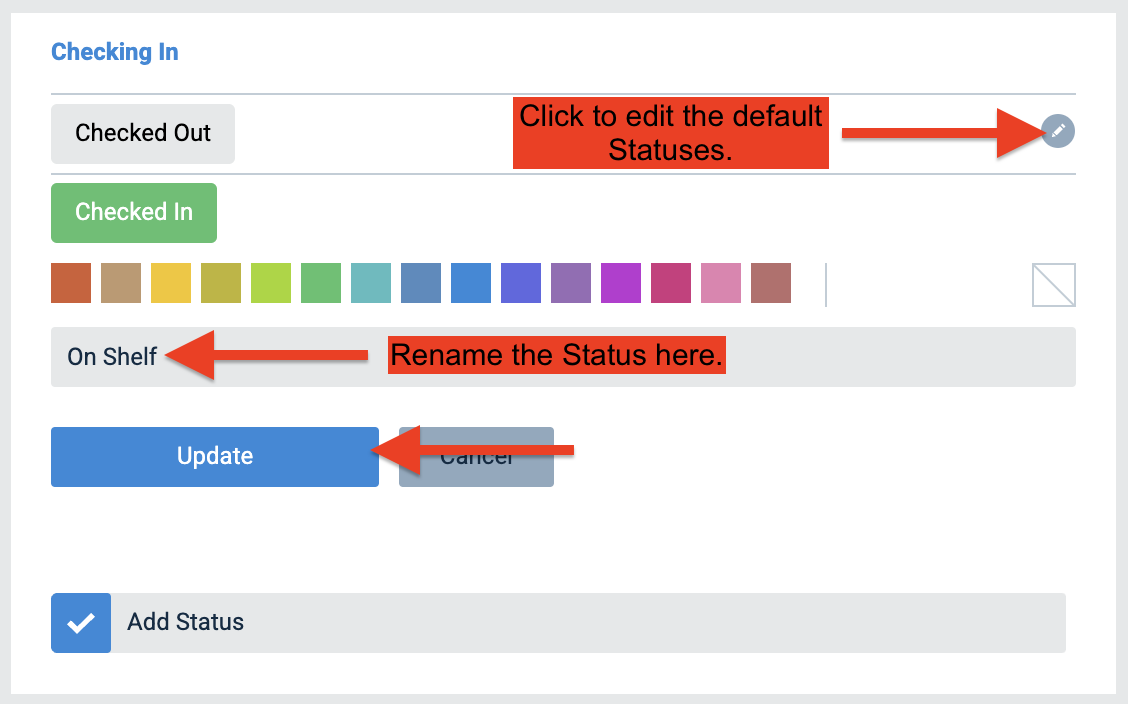Select the green Checked In status
This screenshot has width=1128, height=704.
tap(134, 213)
